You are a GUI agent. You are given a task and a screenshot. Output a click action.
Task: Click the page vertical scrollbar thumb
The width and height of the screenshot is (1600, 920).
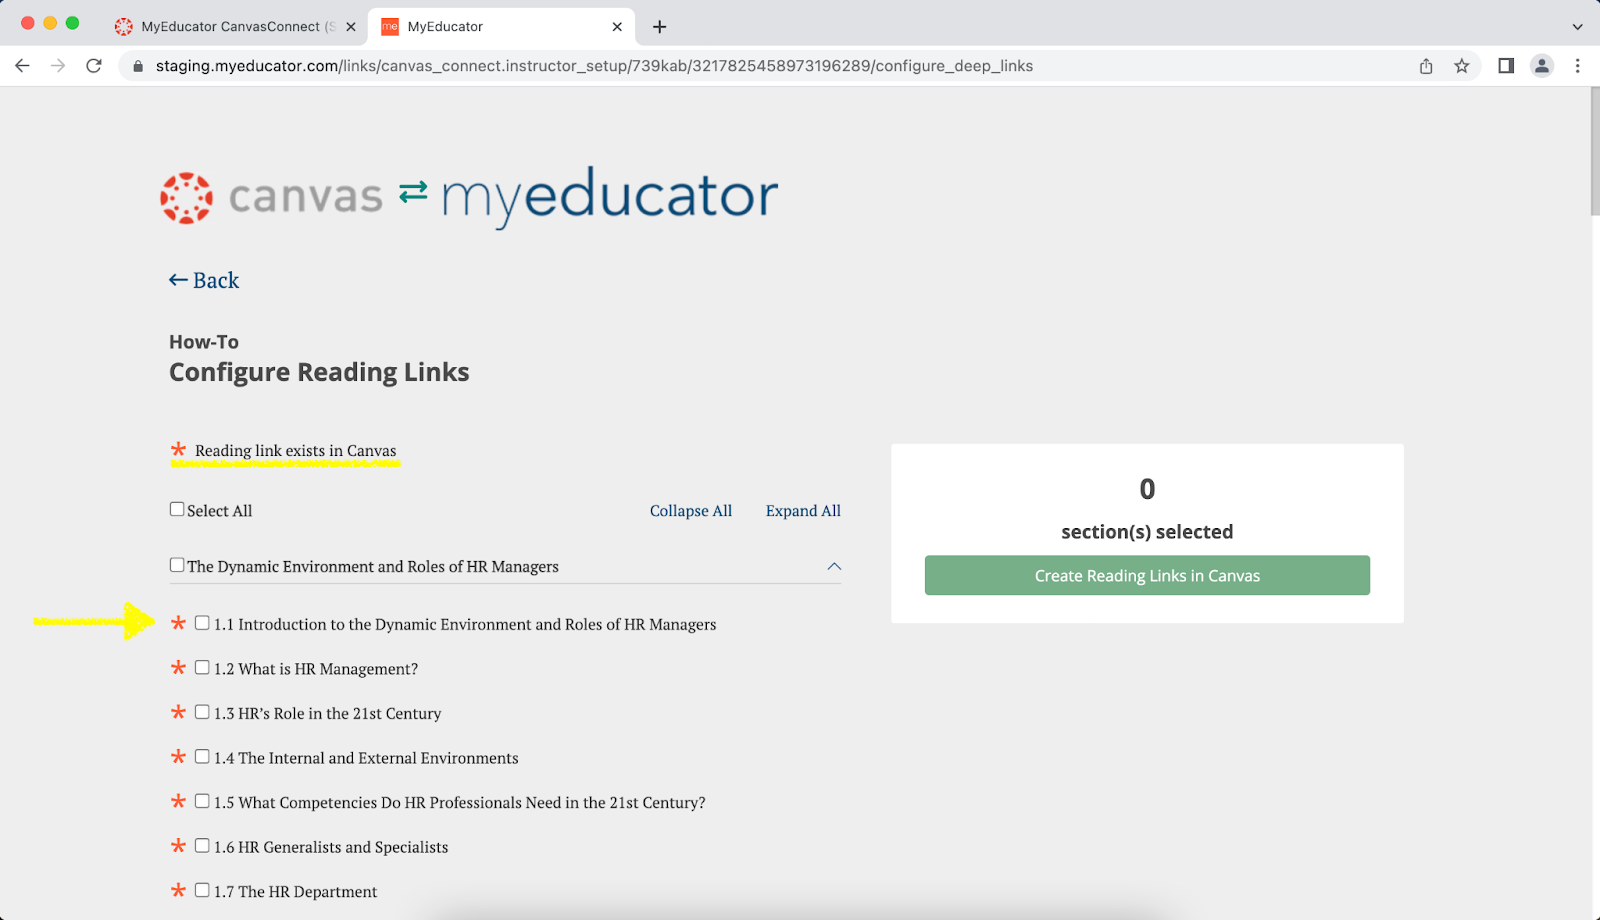pos(1594,151)
